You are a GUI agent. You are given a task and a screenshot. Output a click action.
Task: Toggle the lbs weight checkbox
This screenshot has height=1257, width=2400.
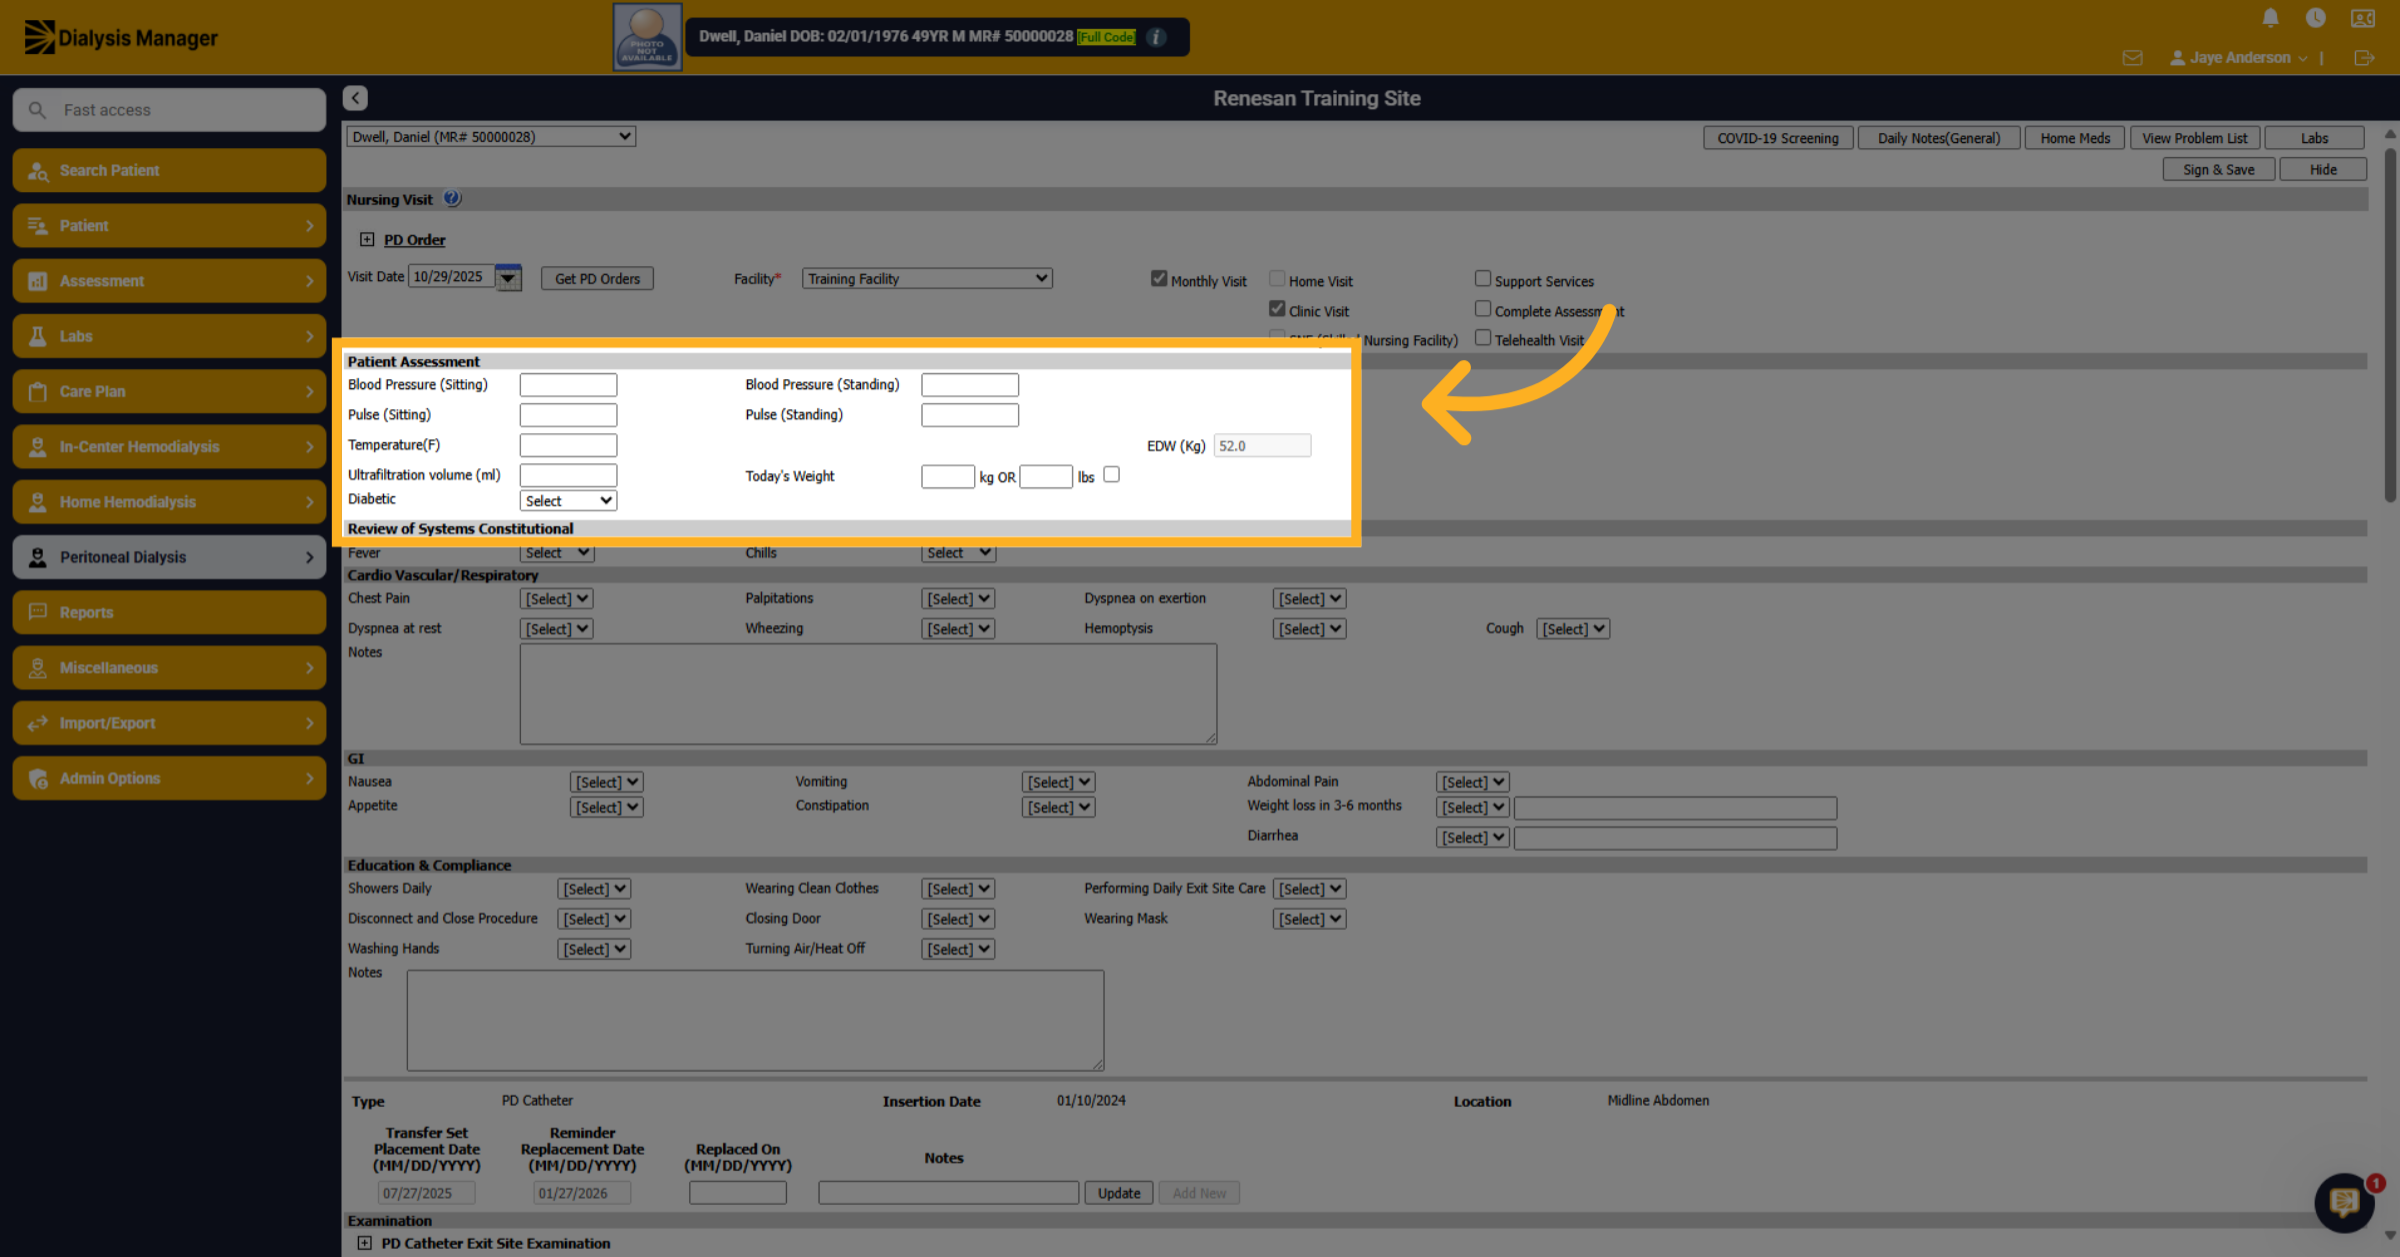tap(1111, 475)
